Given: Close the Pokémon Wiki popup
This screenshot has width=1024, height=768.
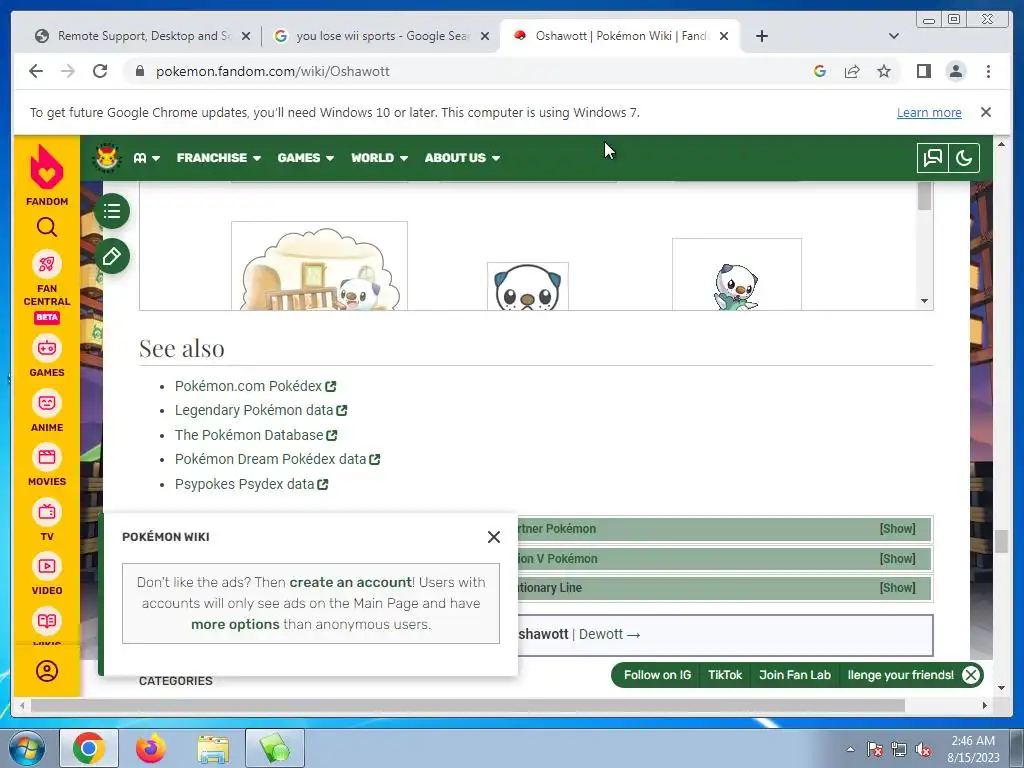Looking at the screenshot, I should (494, 537).
